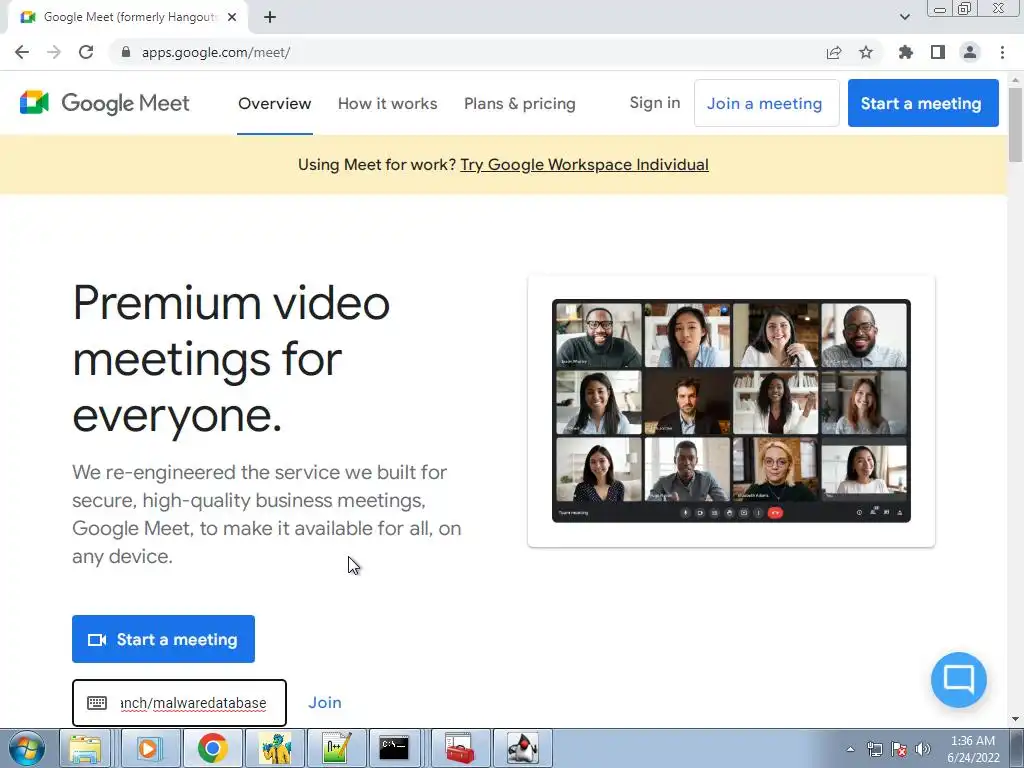Click the Google Meet logo icon
The height and width of the screenshot is (768, 1024).
point(35,103)
